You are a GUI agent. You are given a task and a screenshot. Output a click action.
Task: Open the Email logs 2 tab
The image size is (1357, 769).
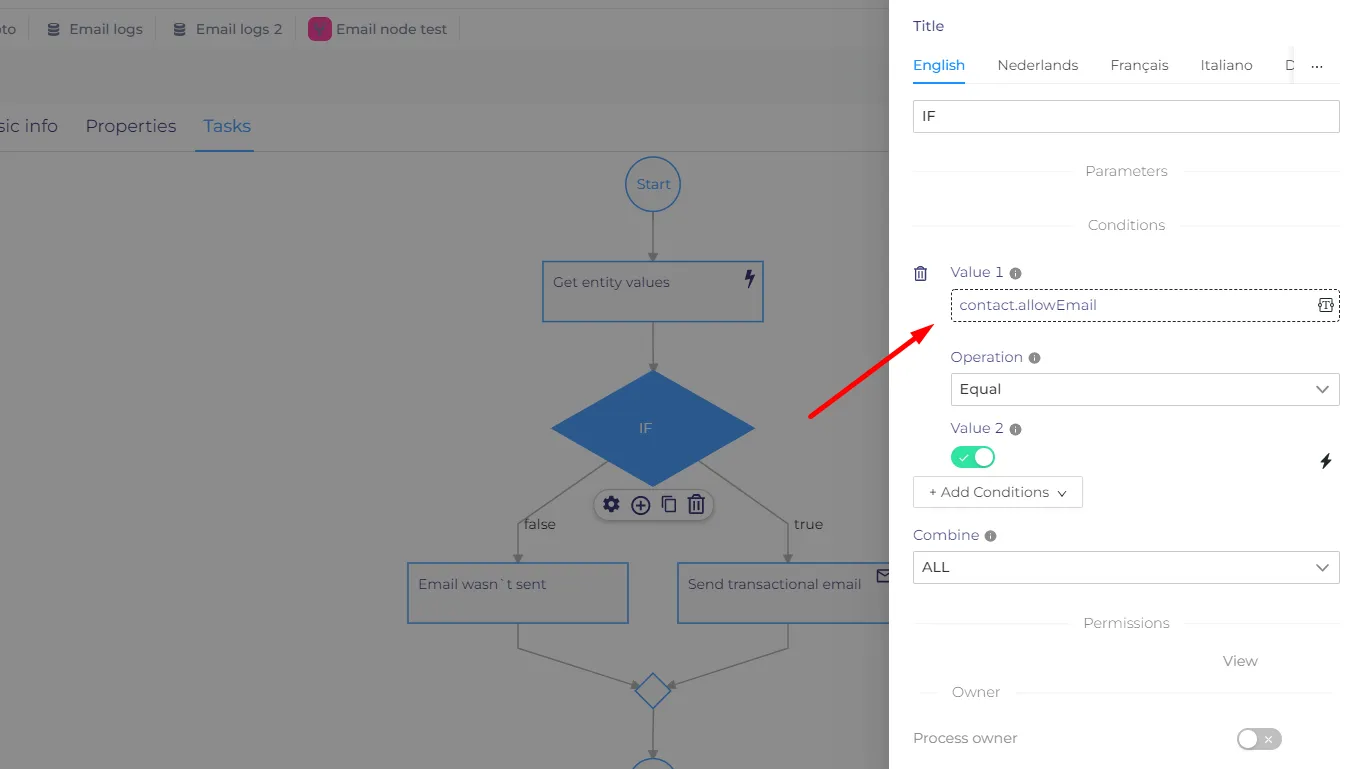coord(228,29)
